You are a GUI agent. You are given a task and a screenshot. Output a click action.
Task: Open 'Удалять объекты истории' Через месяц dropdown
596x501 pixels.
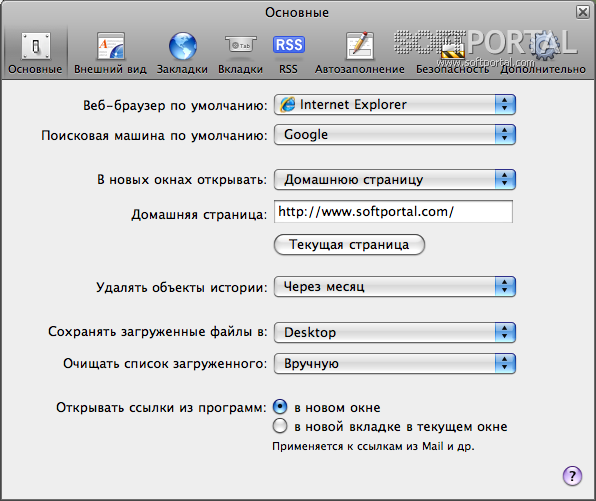coord(395,287)
